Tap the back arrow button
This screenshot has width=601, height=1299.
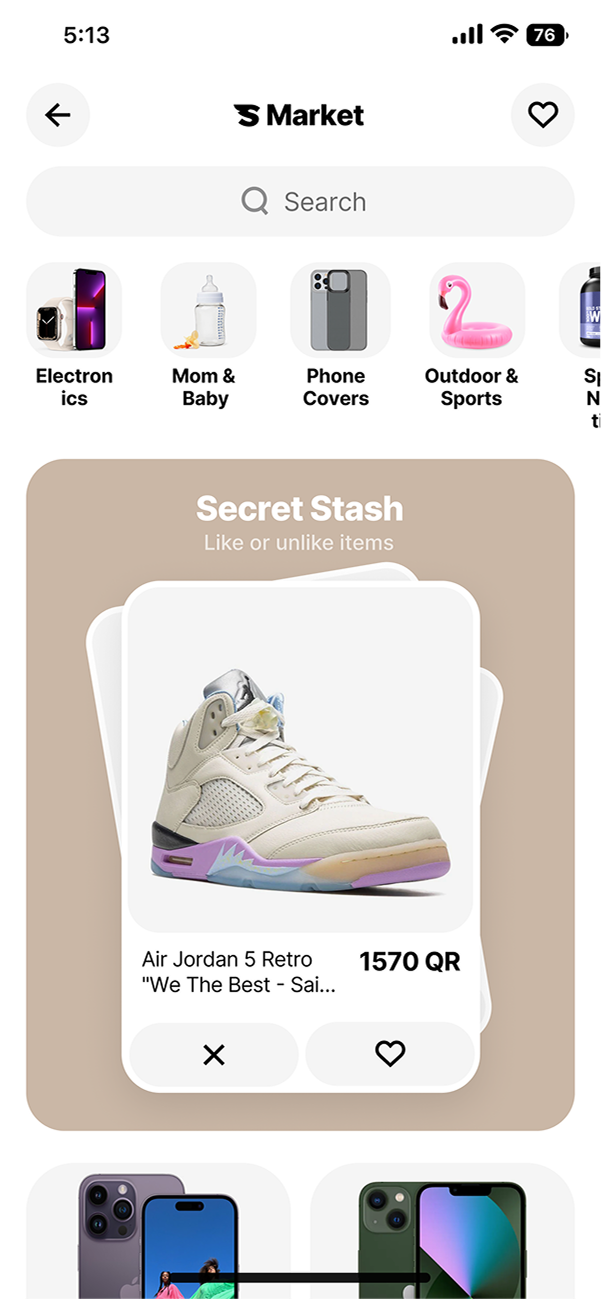(x=58, y=115)
